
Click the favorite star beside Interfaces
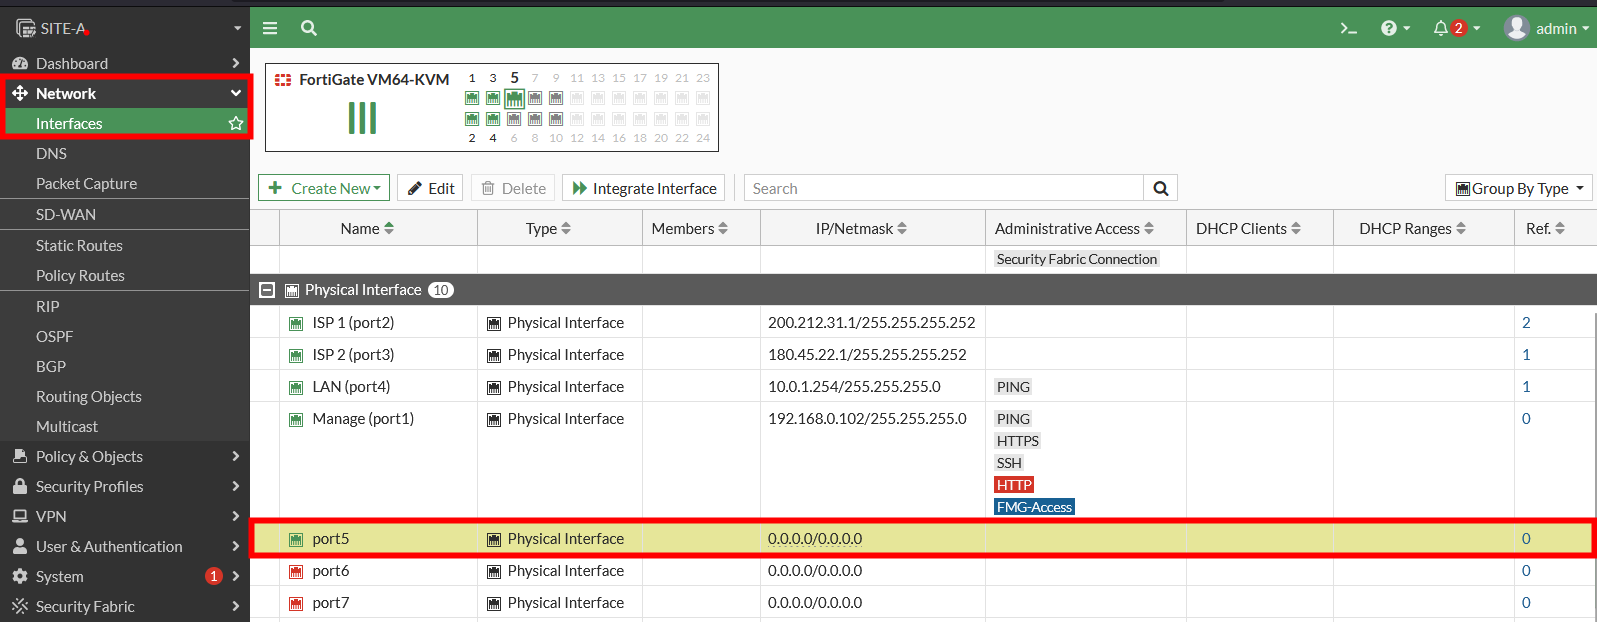[x=236, y=123]
